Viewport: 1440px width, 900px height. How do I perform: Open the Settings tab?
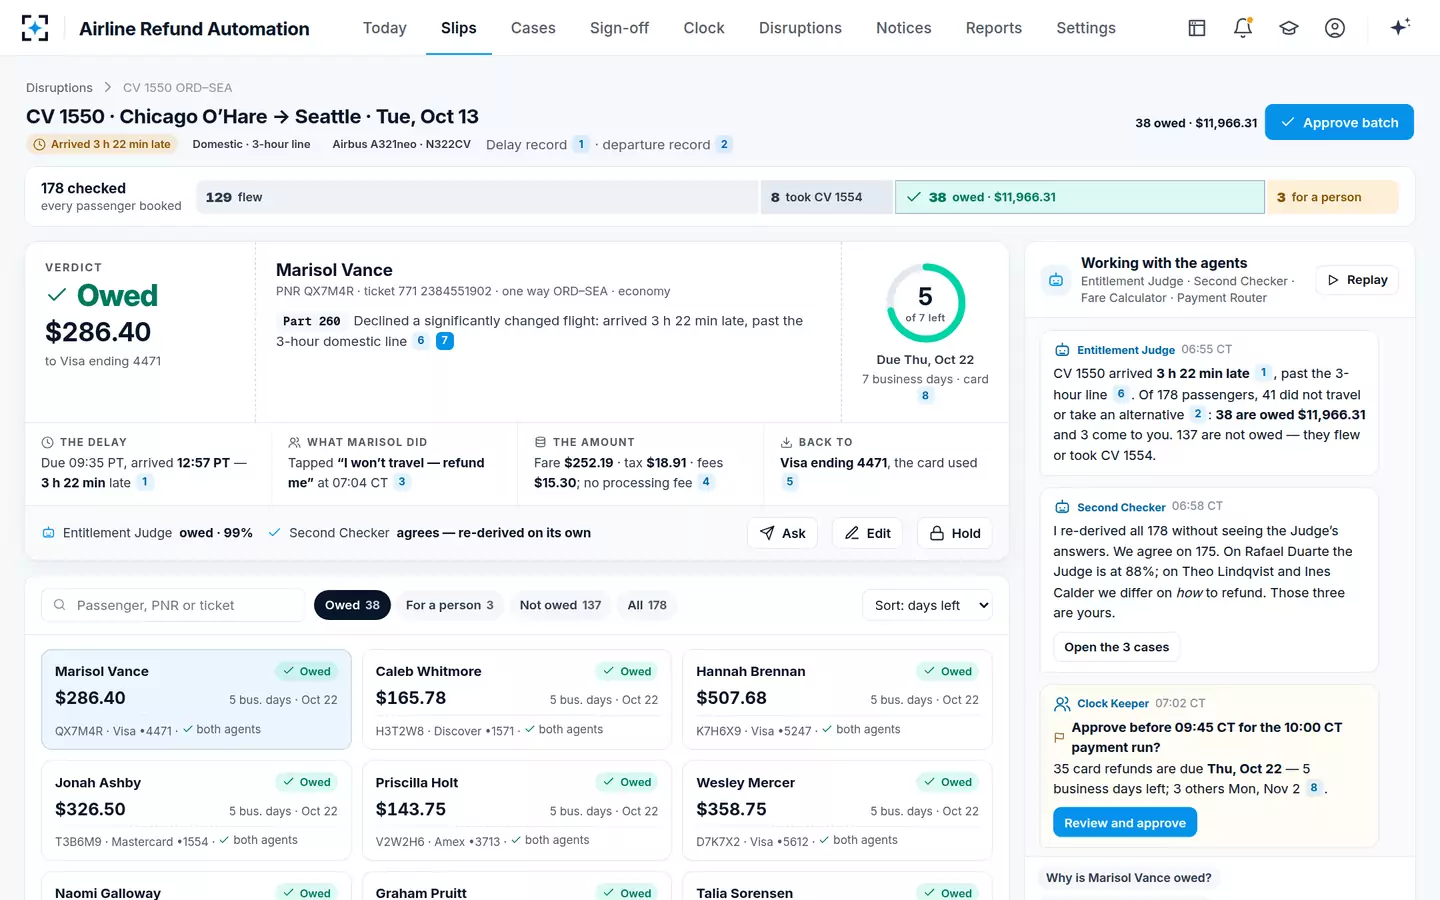tap(1086, 28)
